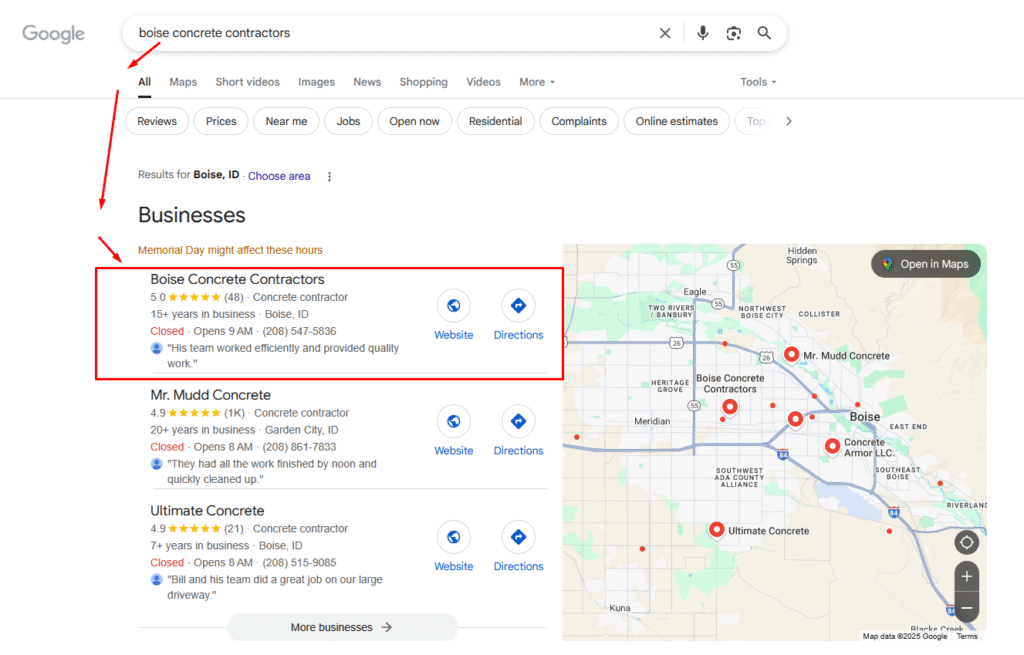Viewport: 1024px width, 655px height.
Task: Click the (48) review count
Action: point(234,297)
